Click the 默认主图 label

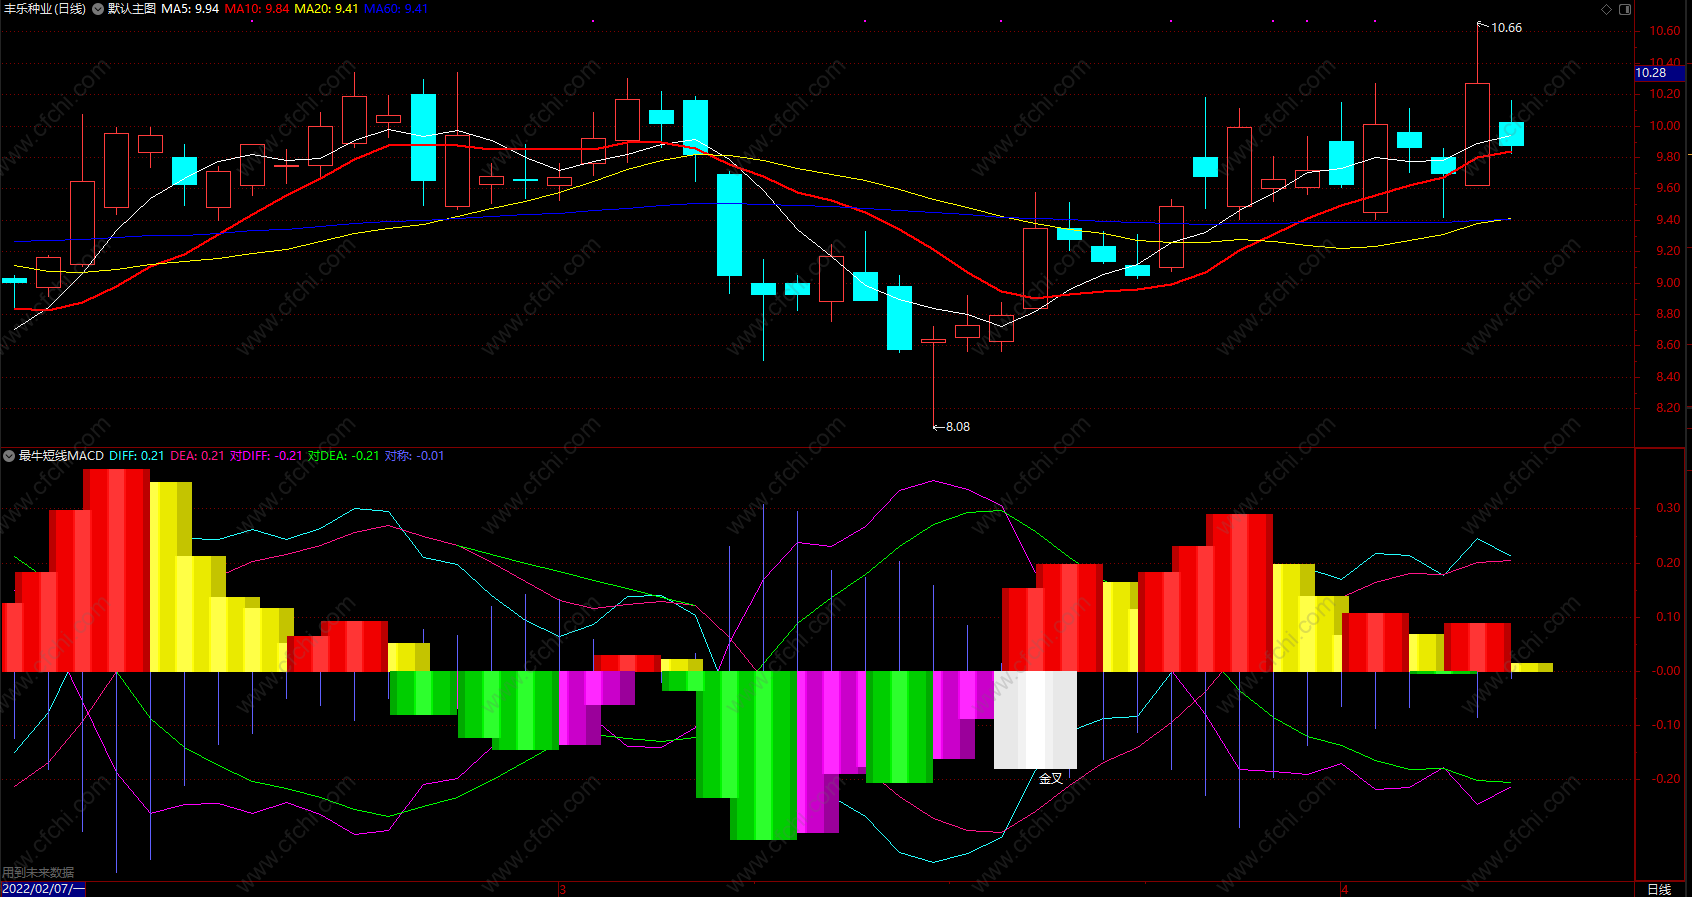(x=132, y=9)
